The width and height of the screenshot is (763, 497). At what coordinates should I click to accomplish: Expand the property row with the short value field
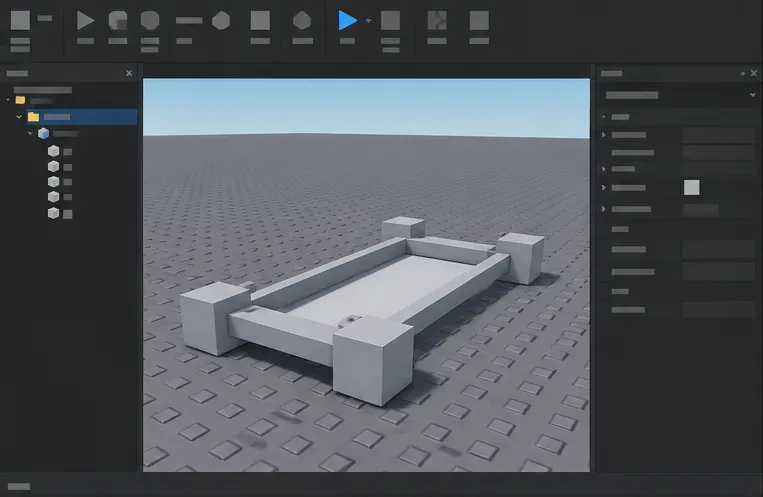[603, 209]
